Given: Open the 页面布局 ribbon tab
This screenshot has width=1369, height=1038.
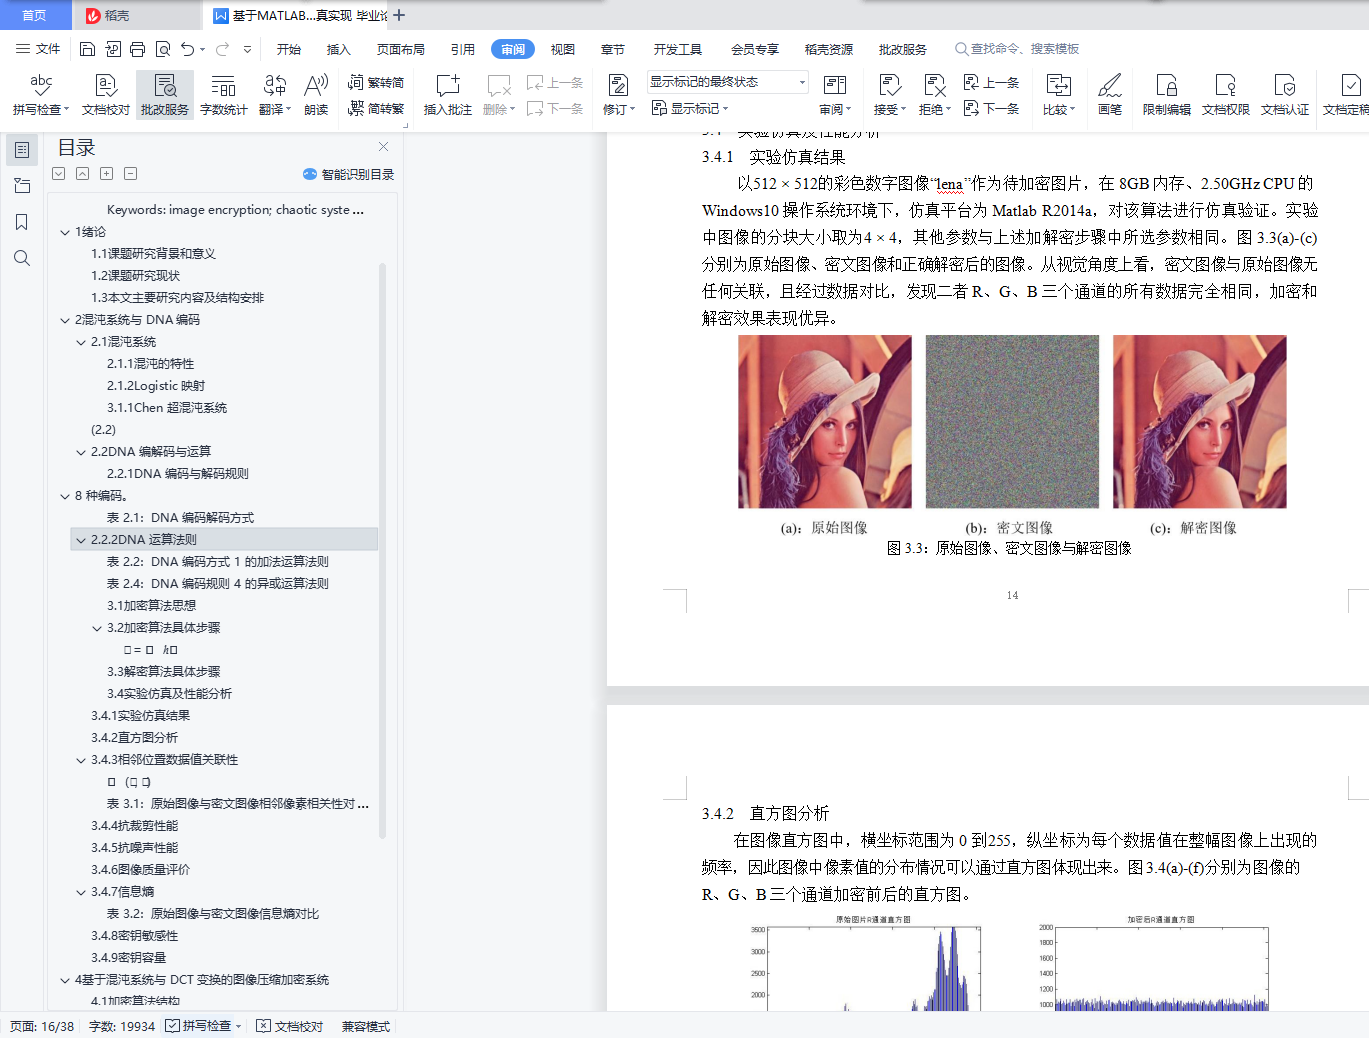Looking at the screenshot, I should [x=401, y=49].
